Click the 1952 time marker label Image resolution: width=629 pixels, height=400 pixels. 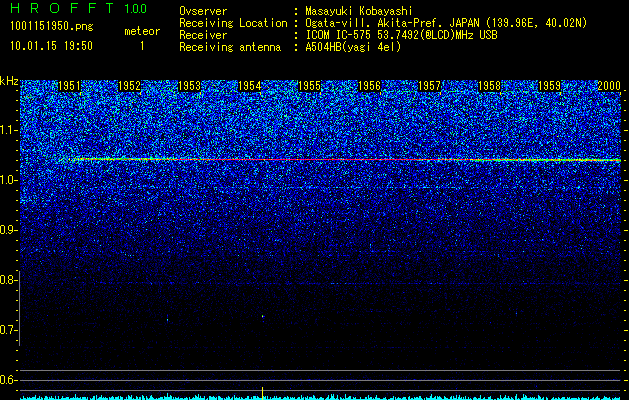130,86
